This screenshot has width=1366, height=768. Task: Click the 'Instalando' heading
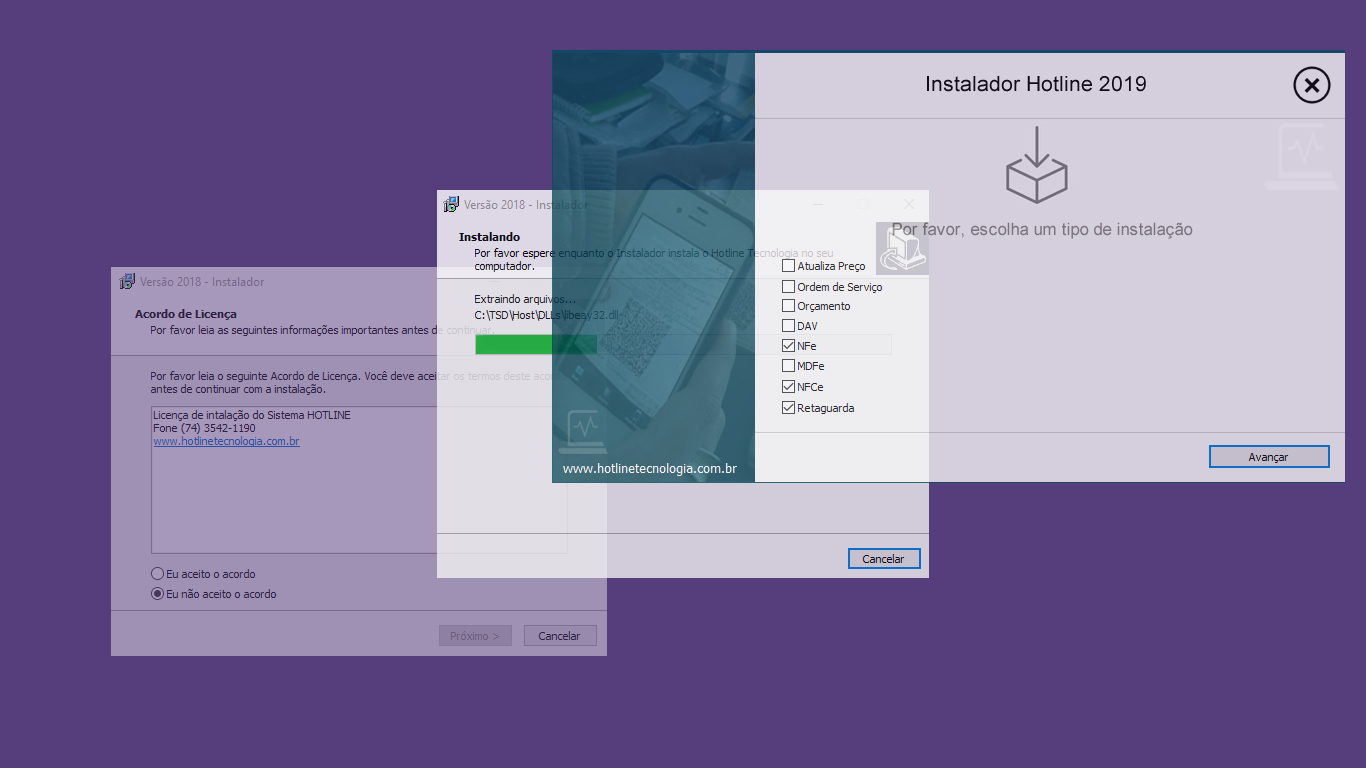tap(490, 237)
